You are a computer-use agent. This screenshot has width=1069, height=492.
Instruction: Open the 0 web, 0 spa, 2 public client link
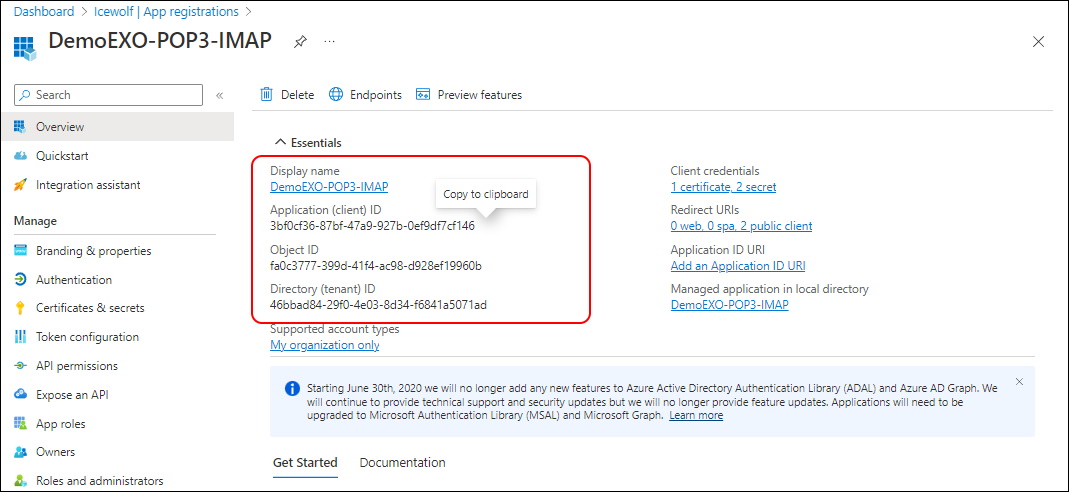741,226
